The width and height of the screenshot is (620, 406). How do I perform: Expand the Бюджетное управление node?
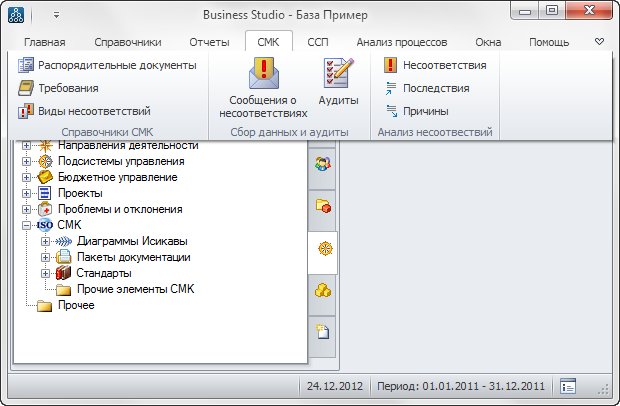[x=26, y=177]
